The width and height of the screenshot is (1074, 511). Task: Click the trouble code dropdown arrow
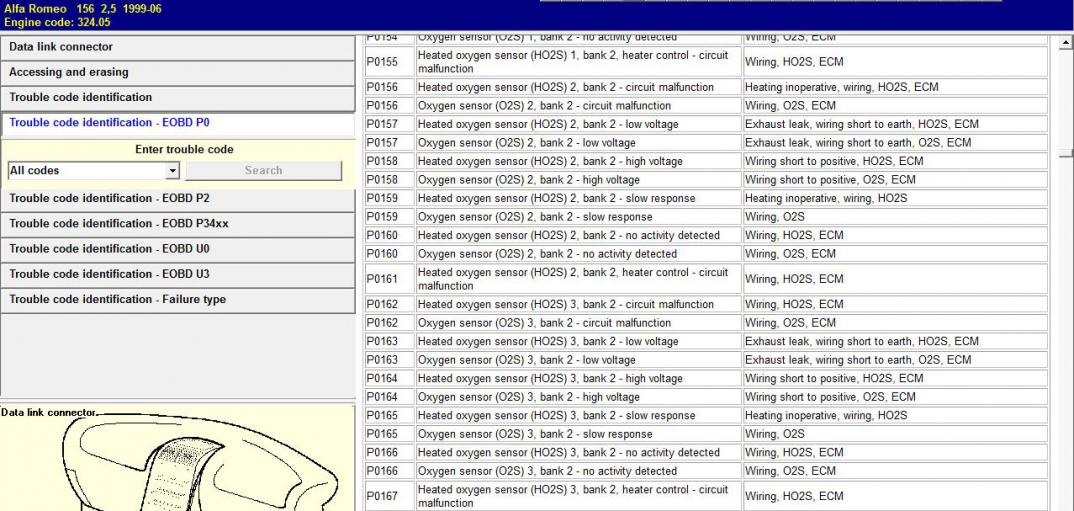coord(172,171)
